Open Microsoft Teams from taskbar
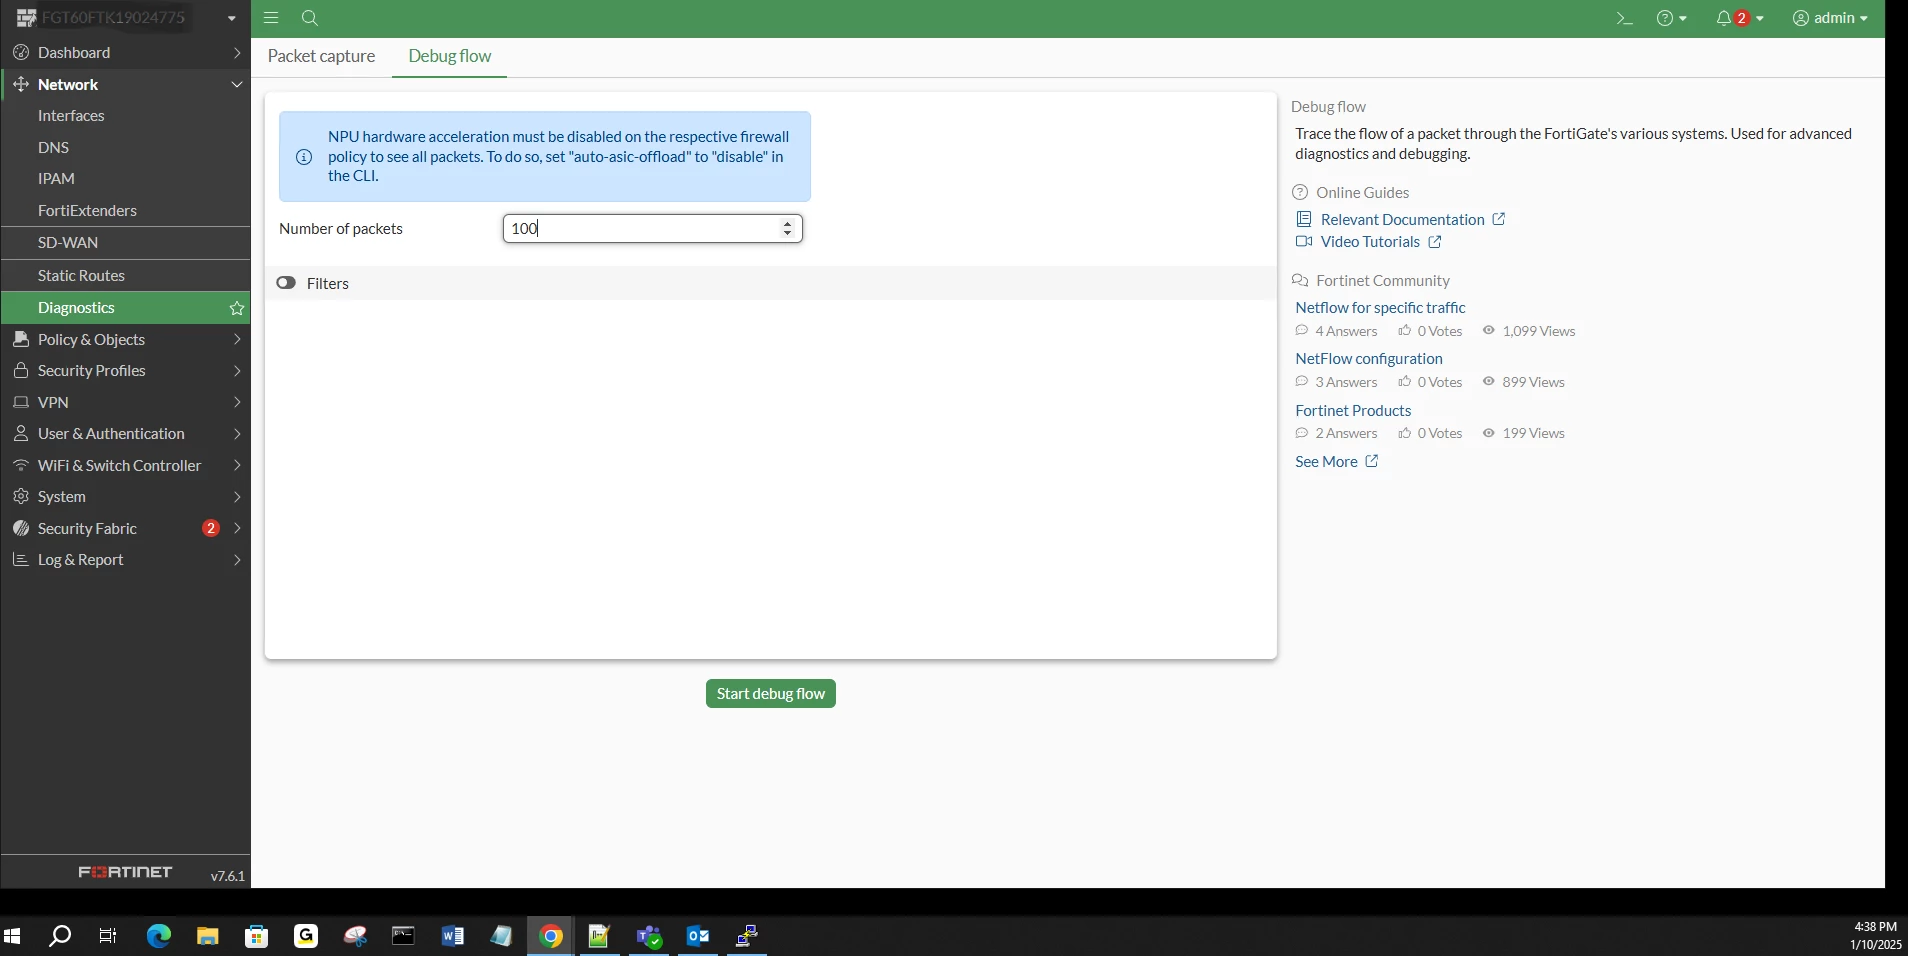 point(649,936)
